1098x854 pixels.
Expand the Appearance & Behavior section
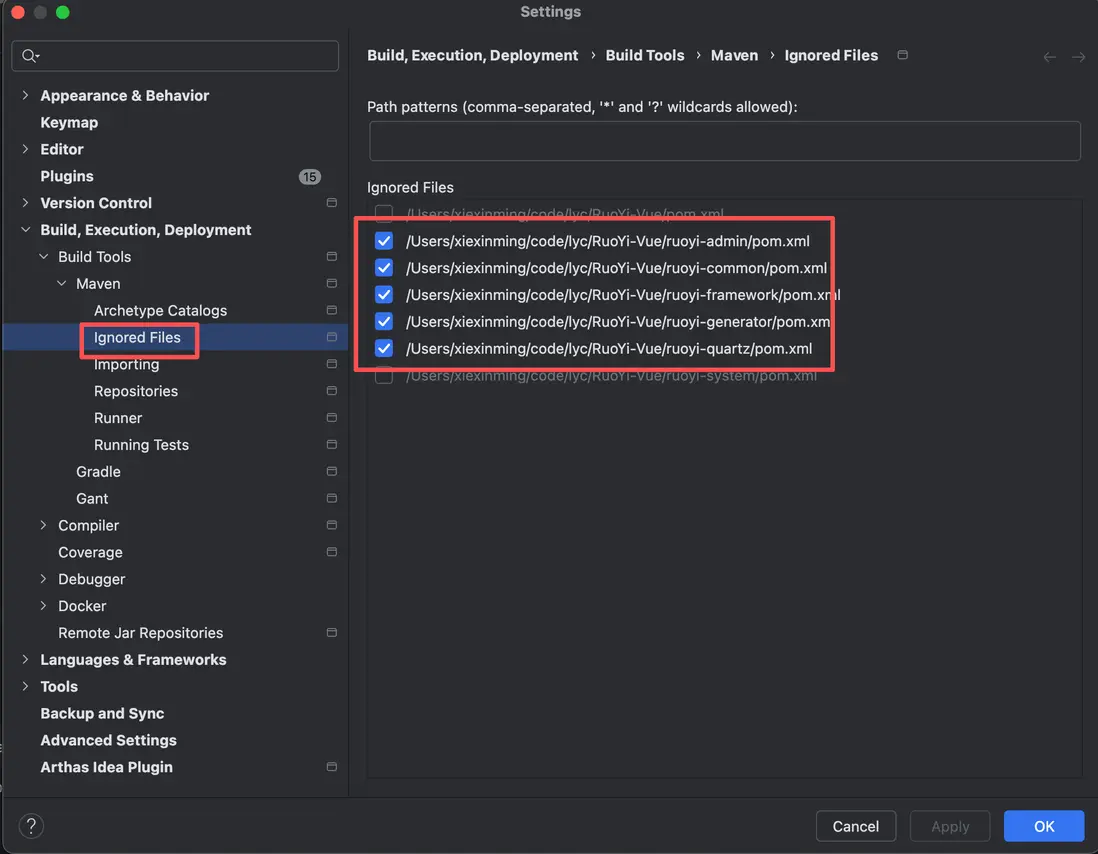(26, 96)
